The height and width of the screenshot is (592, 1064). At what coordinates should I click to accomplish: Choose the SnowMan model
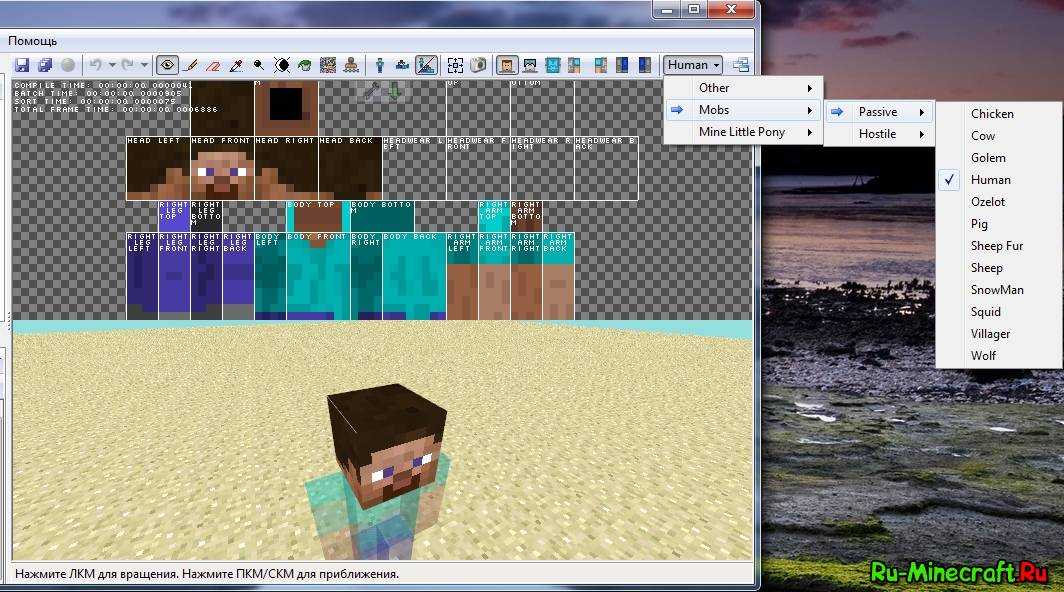(999, 290)
